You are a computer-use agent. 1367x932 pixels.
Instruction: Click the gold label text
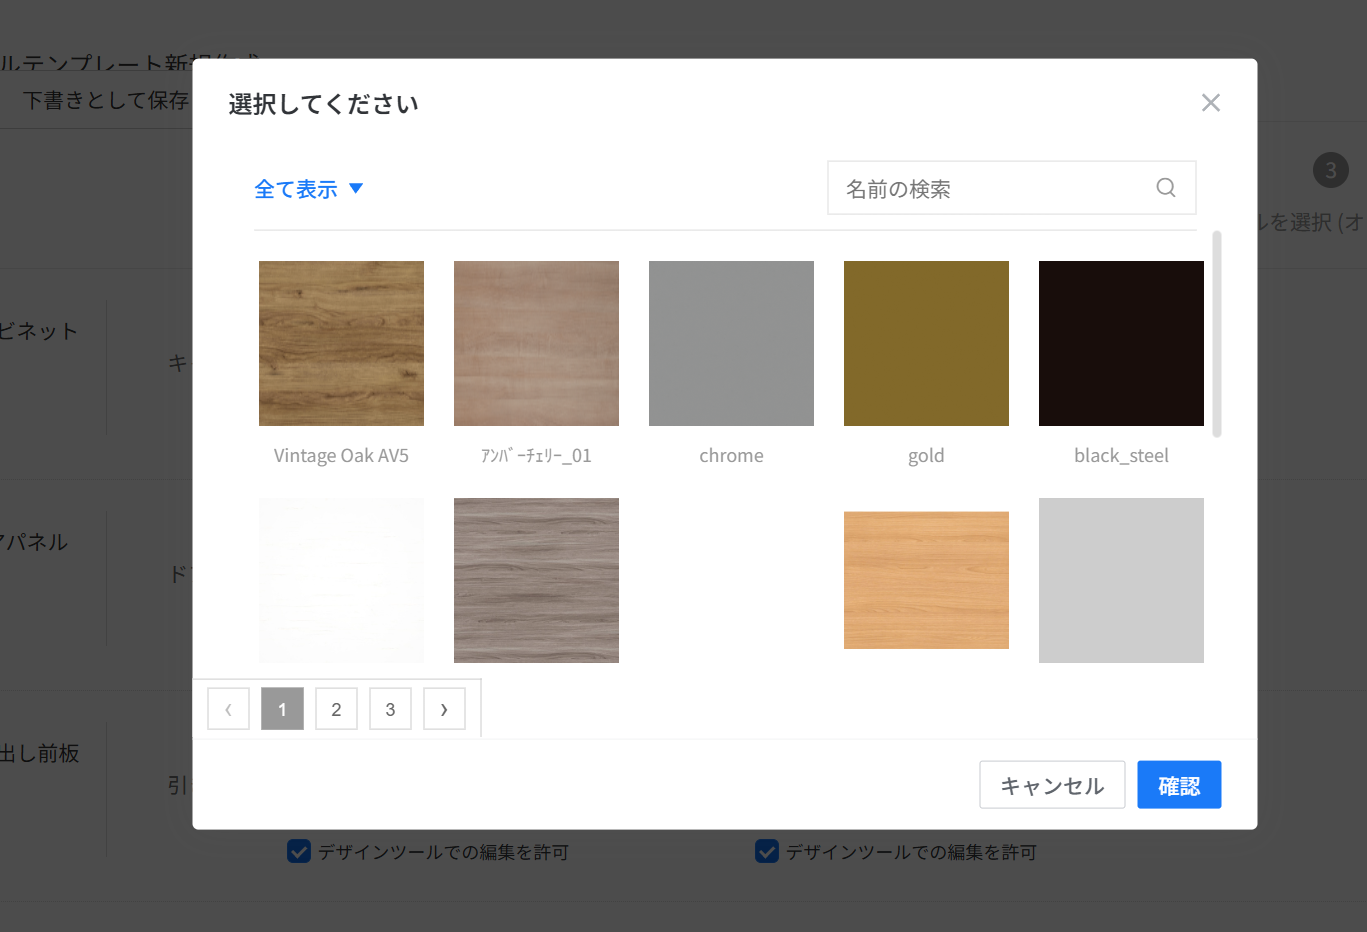926,456
